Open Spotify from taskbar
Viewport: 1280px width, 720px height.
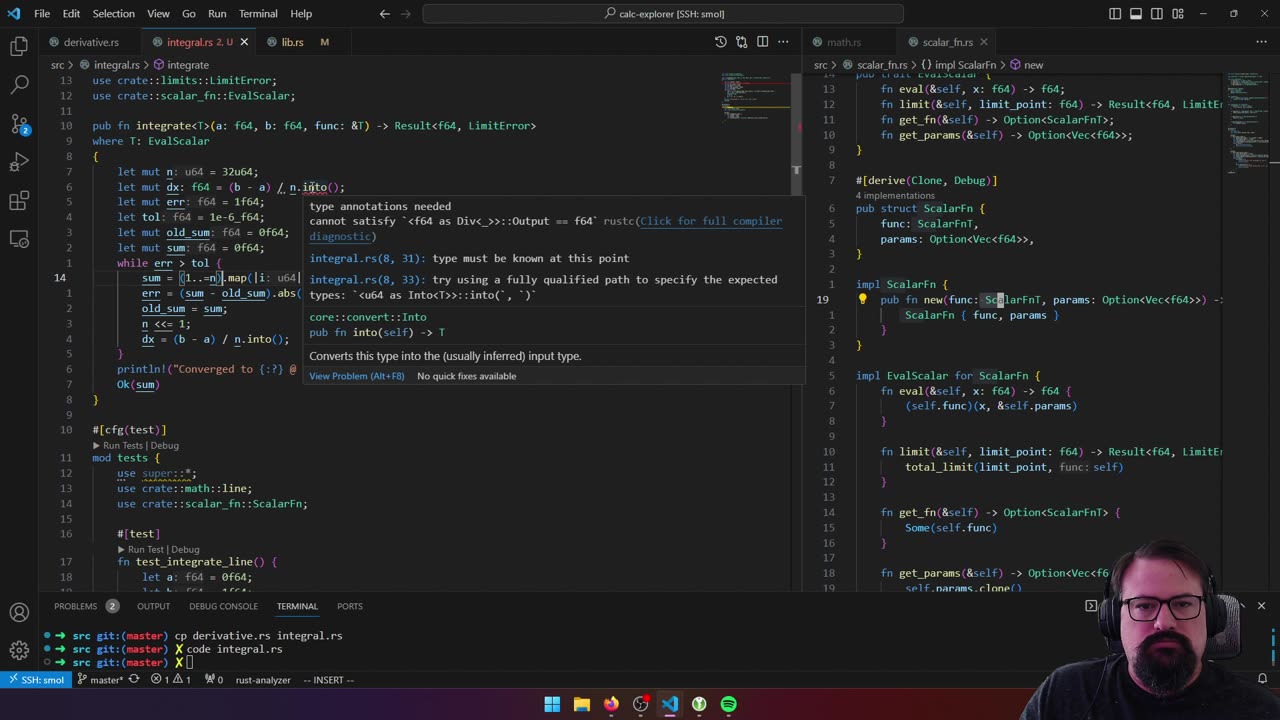pyautogui.click(x=728, y=704)
